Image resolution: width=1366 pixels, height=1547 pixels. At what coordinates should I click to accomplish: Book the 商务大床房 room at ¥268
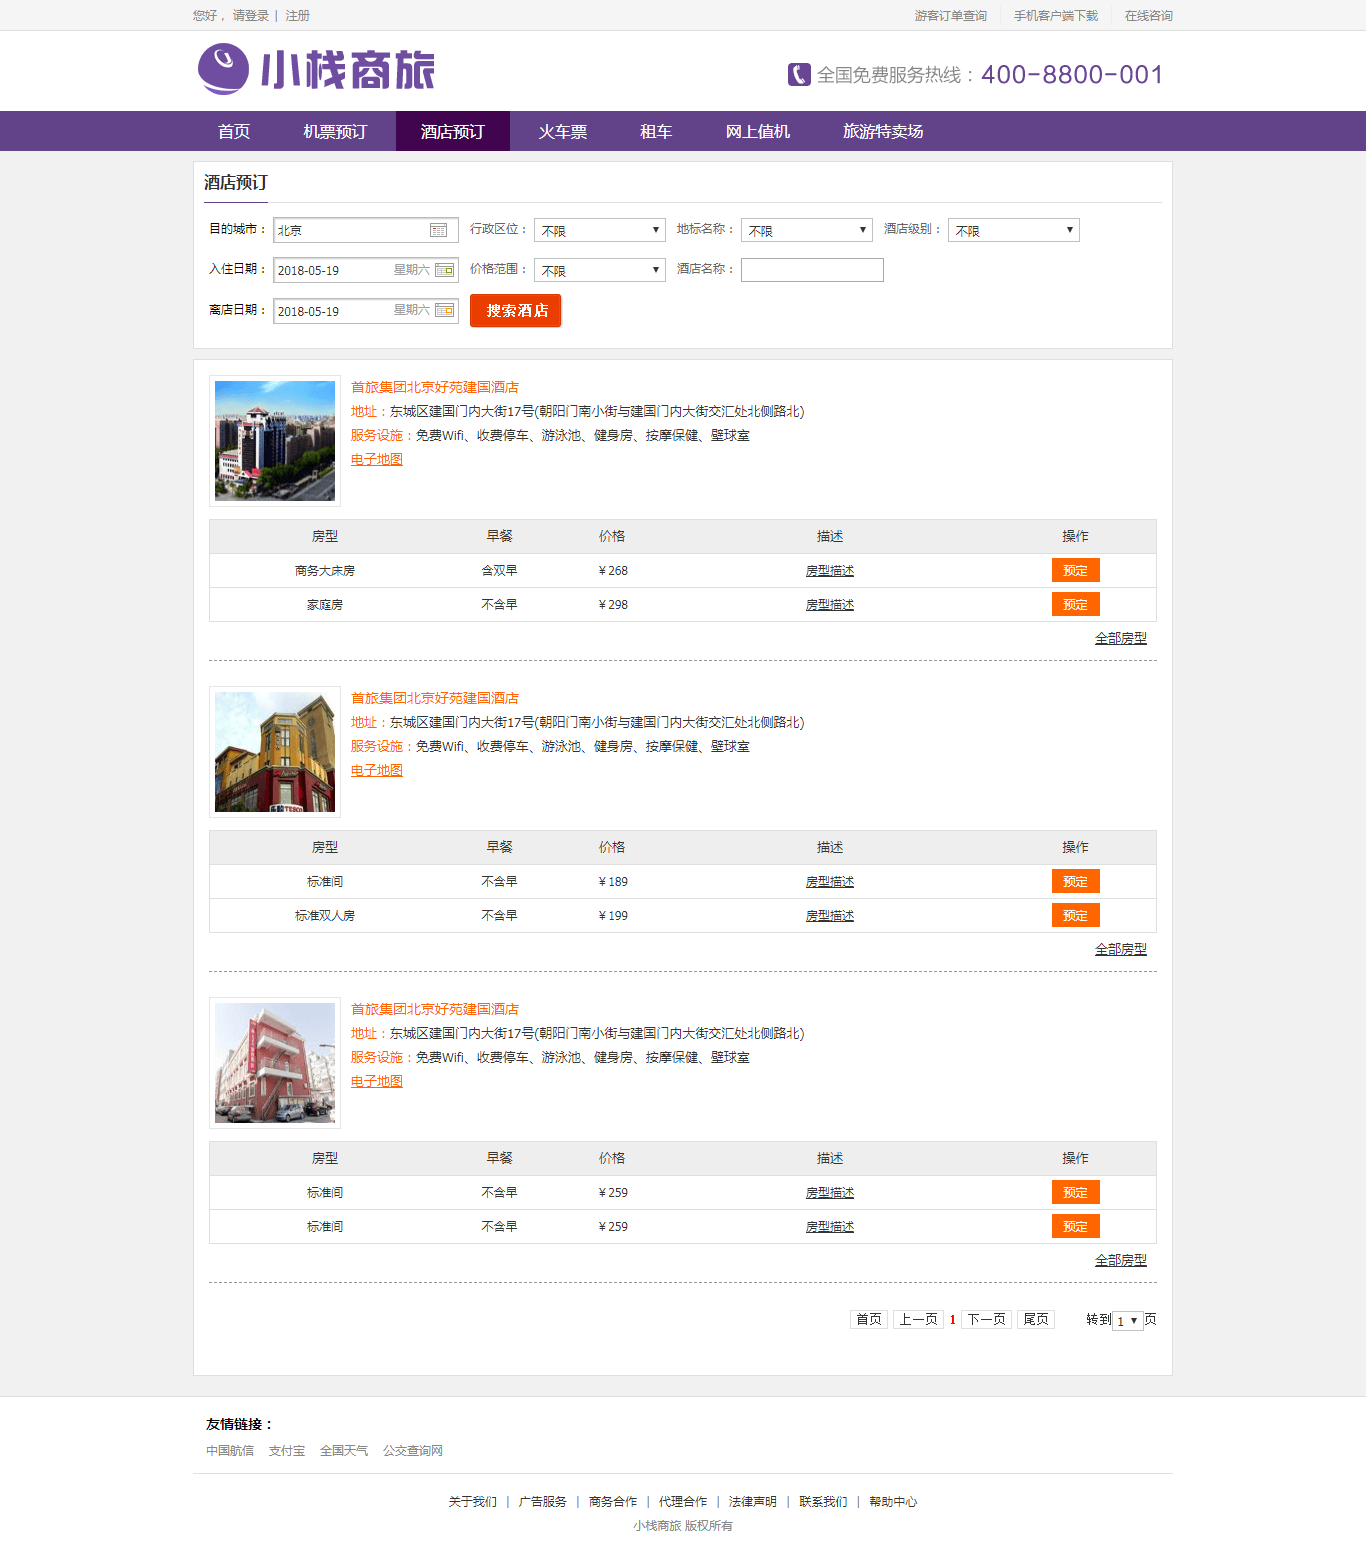[x=1075, y=571]
